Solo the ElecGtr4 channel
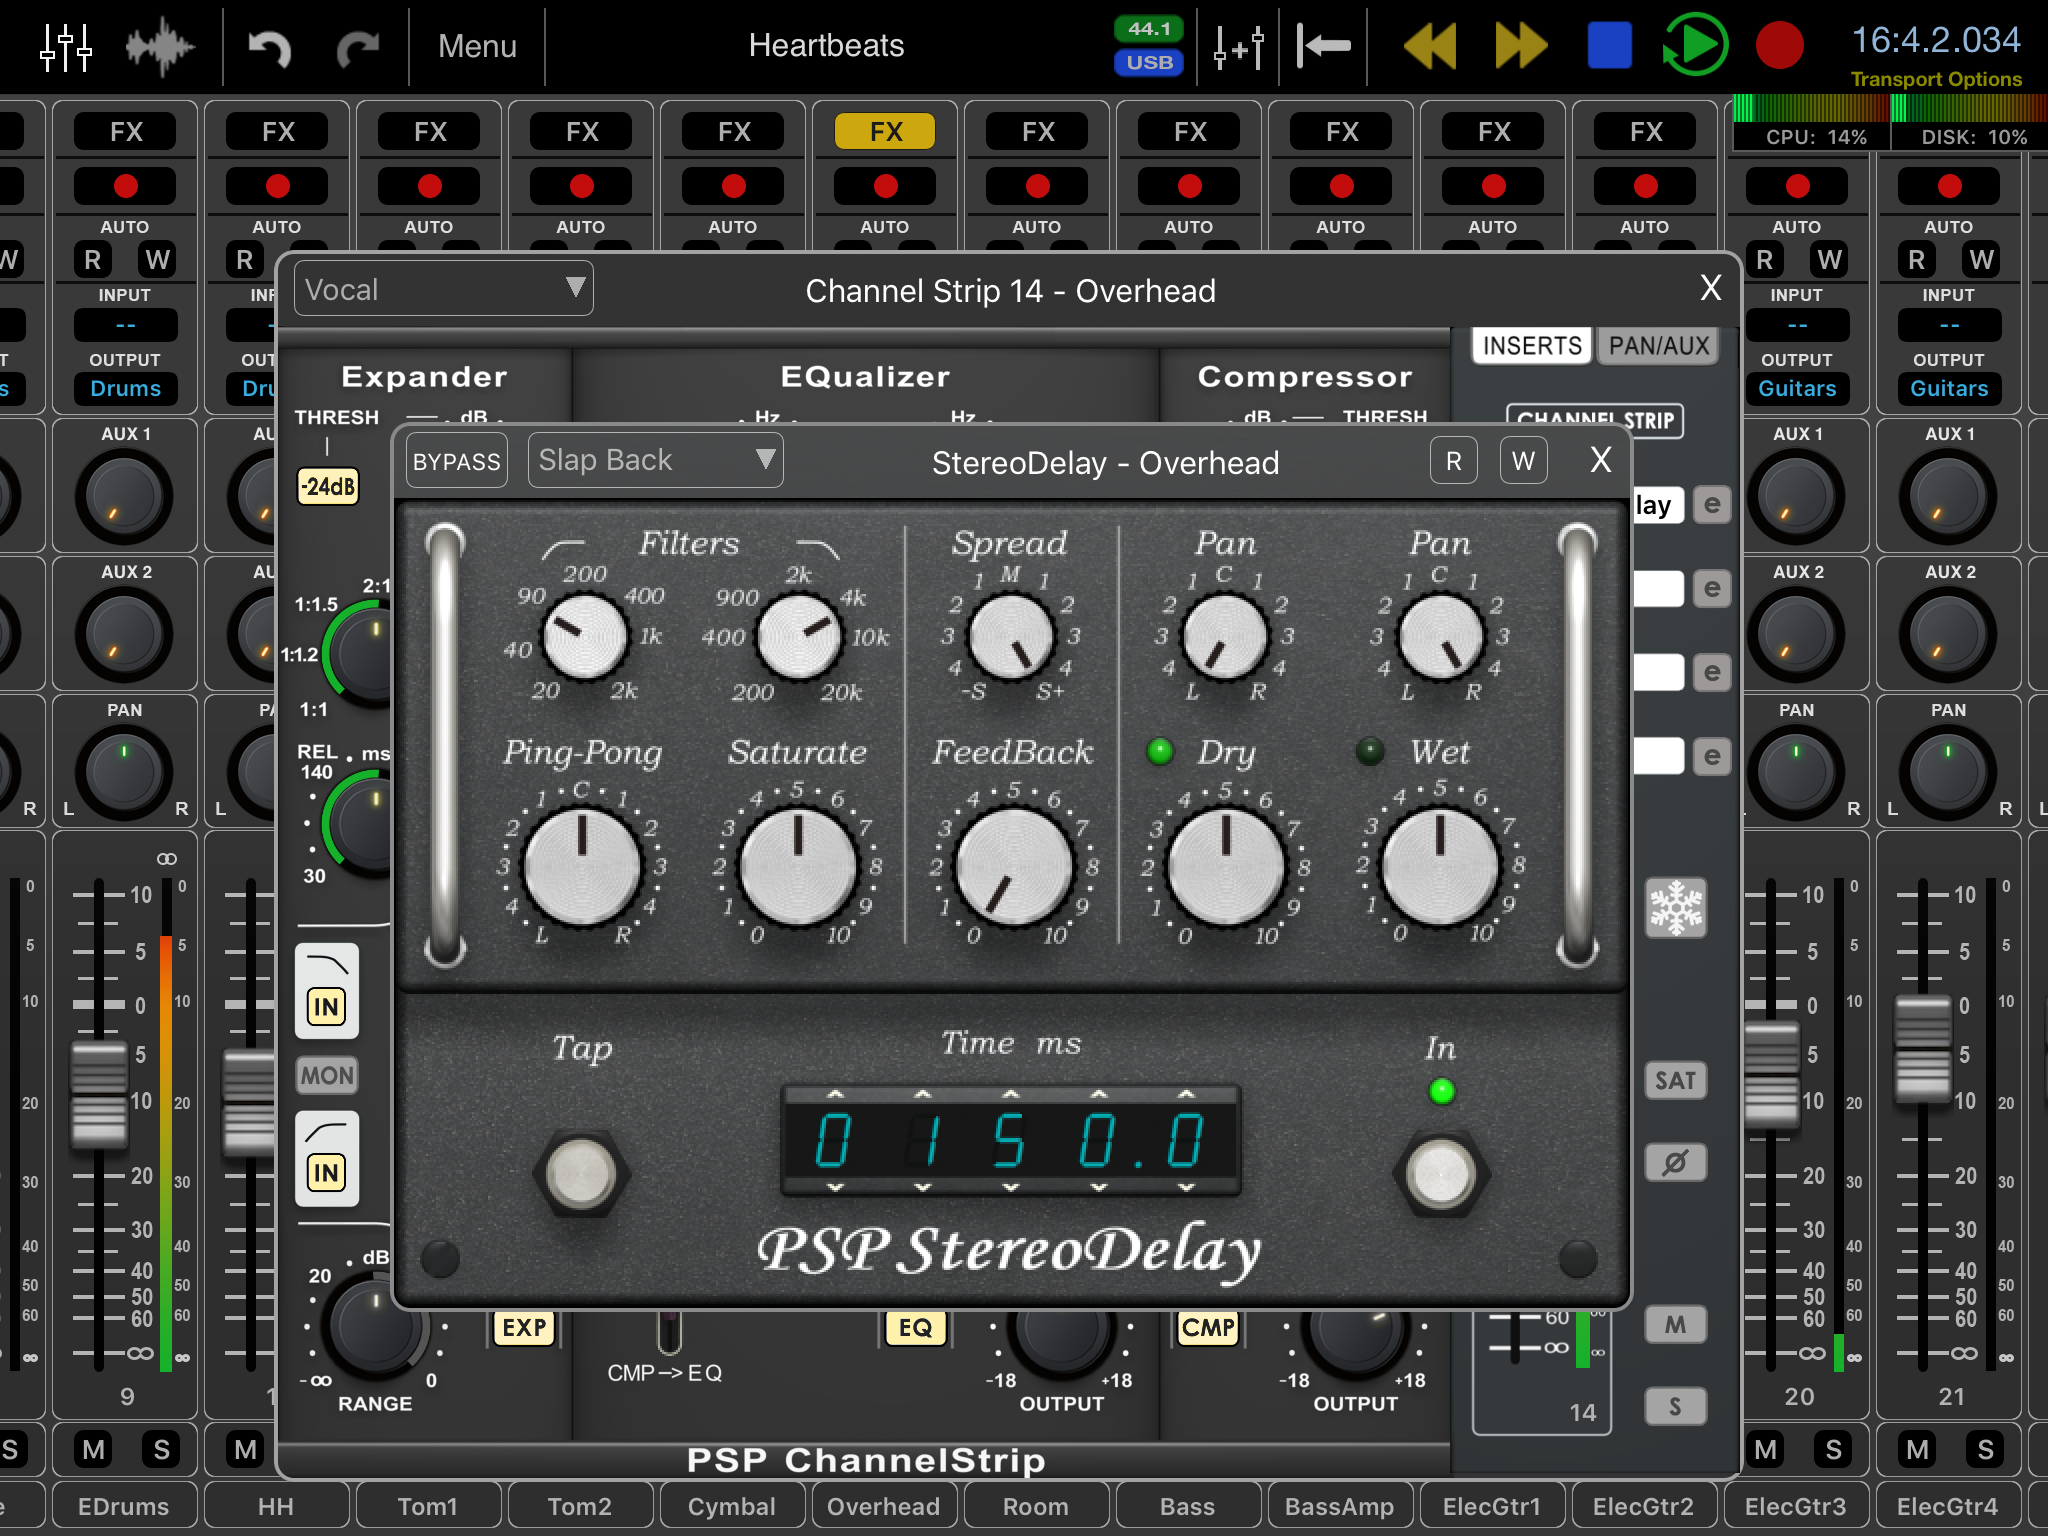This screenshot has height=1536, width=2048. 1985,1449
